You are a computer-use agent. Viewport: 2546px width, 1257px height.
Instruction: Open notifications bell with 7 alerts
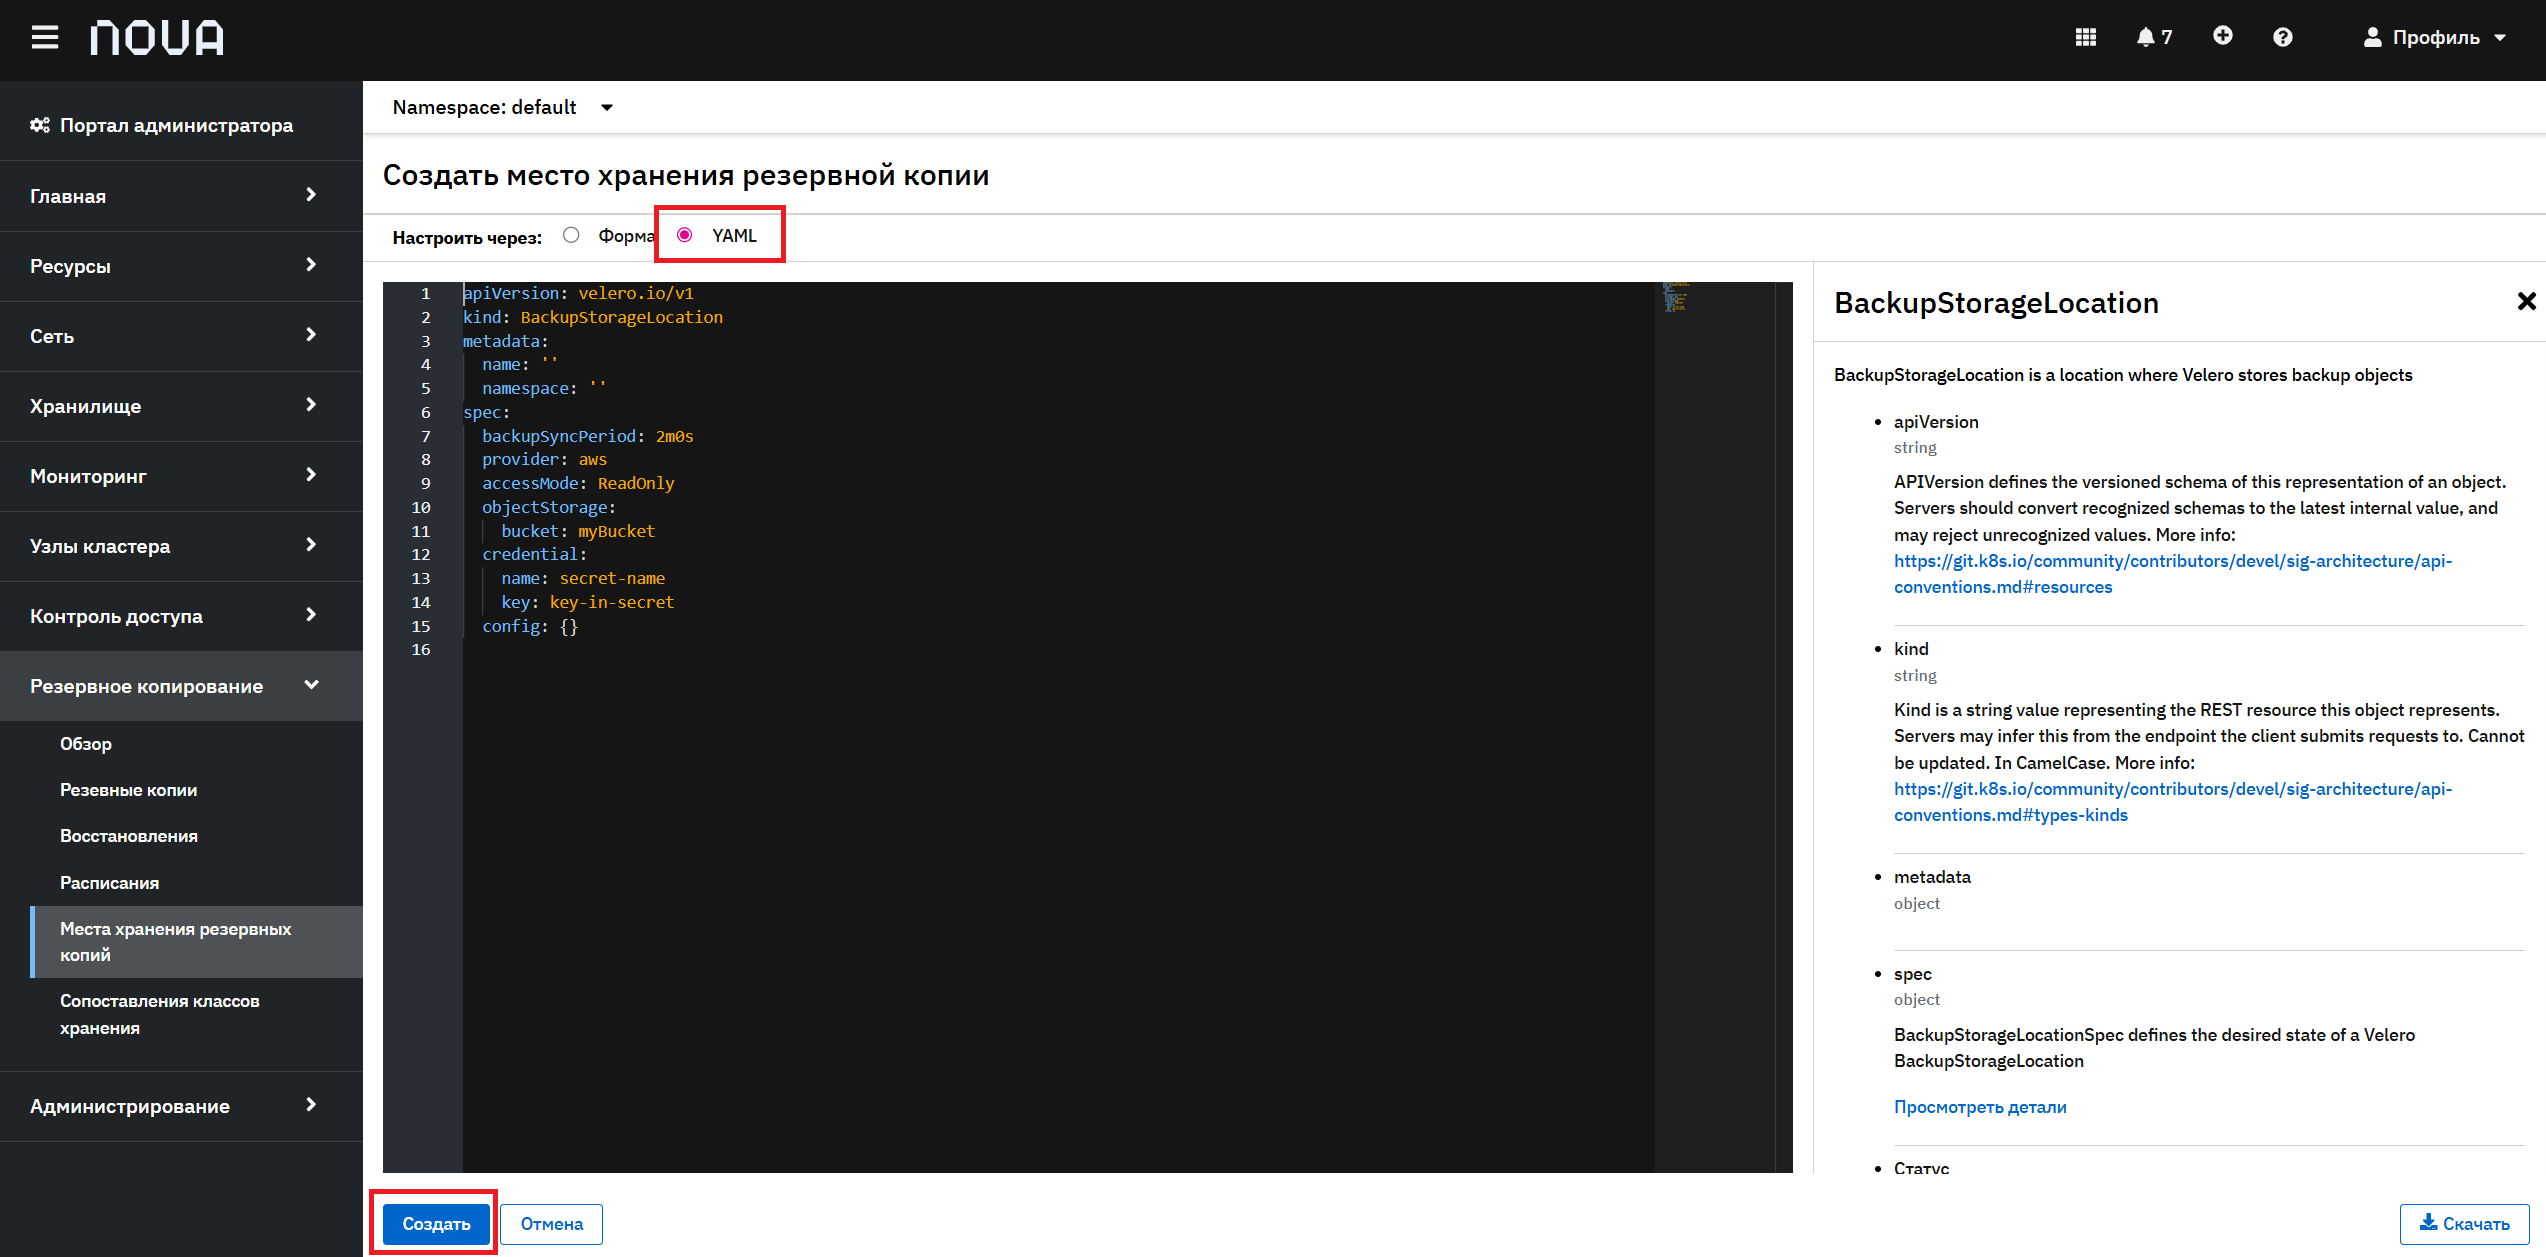click(2154, 37)
